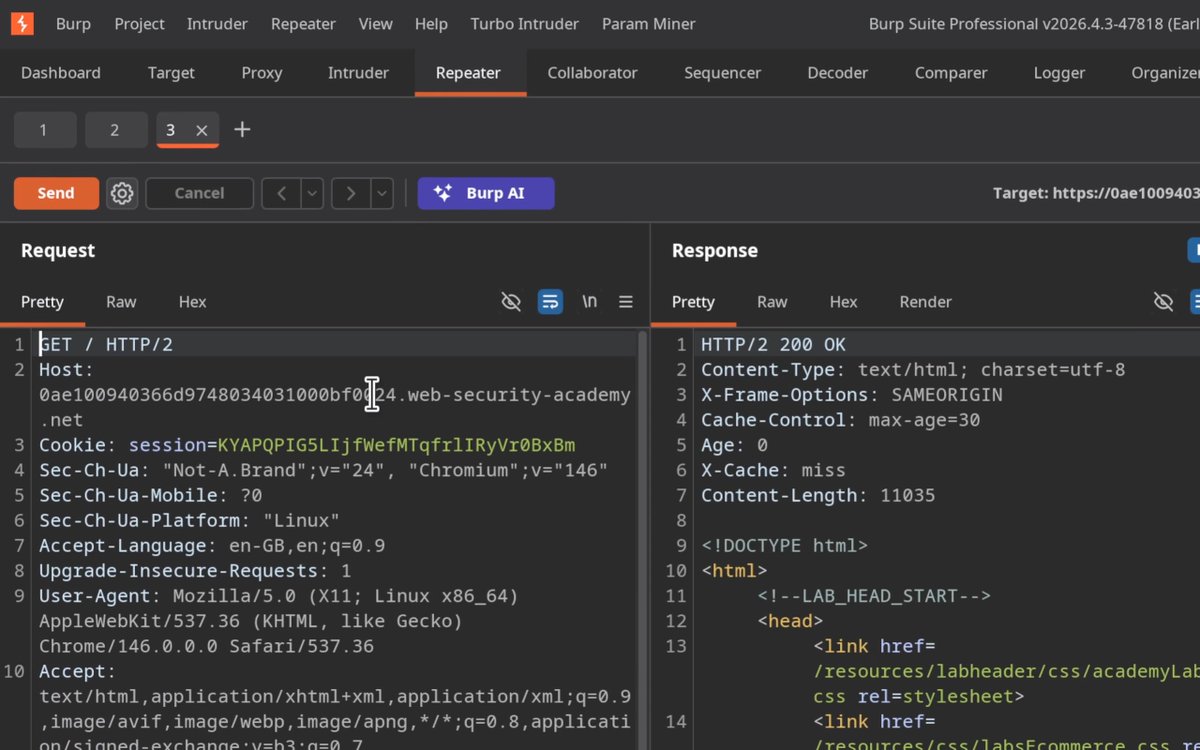
Task: Switch to the Dashboard tab
Action: (61, 73)
